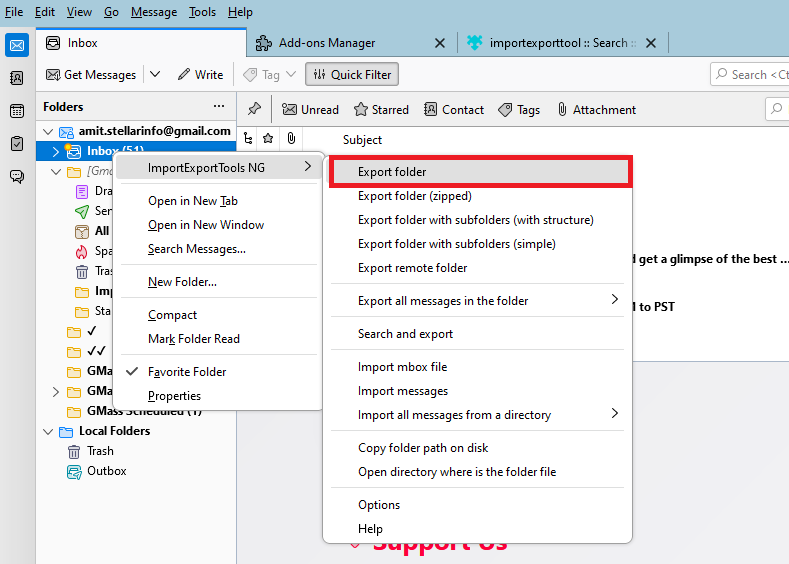Choose Export remote folder
Image resolution: width=789 pixels, height=564 pixels.
[x=477, y=268]
